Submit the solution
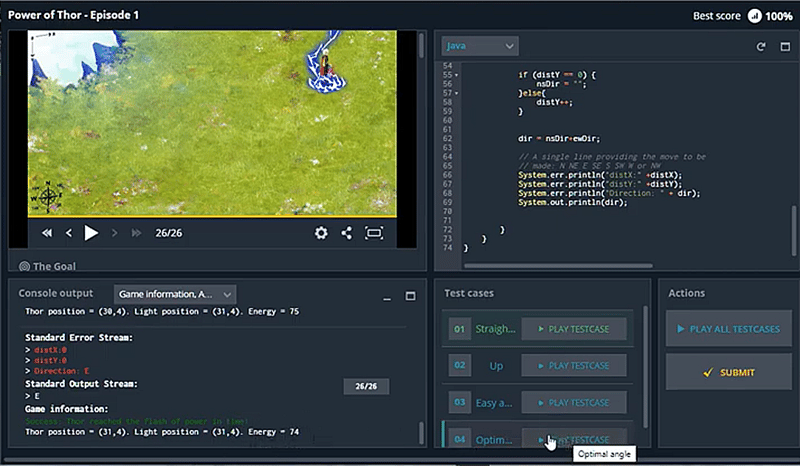This screenshot has height=466, width=800. click(729, 372)
